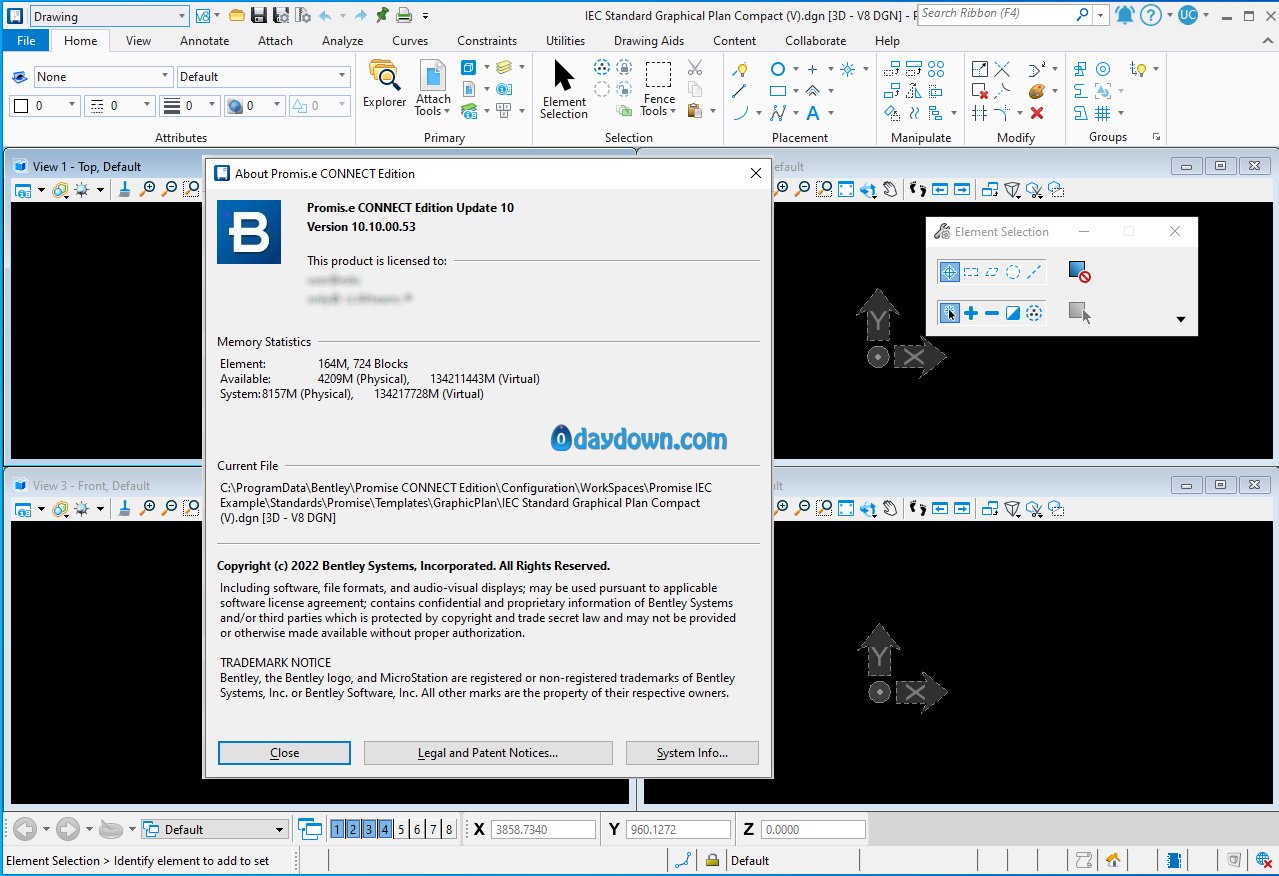Image resolution: width=1279 pixels, height=876 pixels.
Task: Click the Place Block rectangle tool
Action: pos(778,91)
